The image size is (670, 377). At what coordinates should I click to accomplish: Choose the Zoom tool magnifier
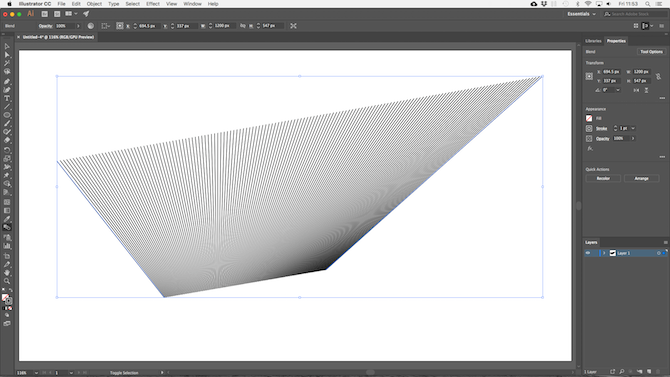7,281
